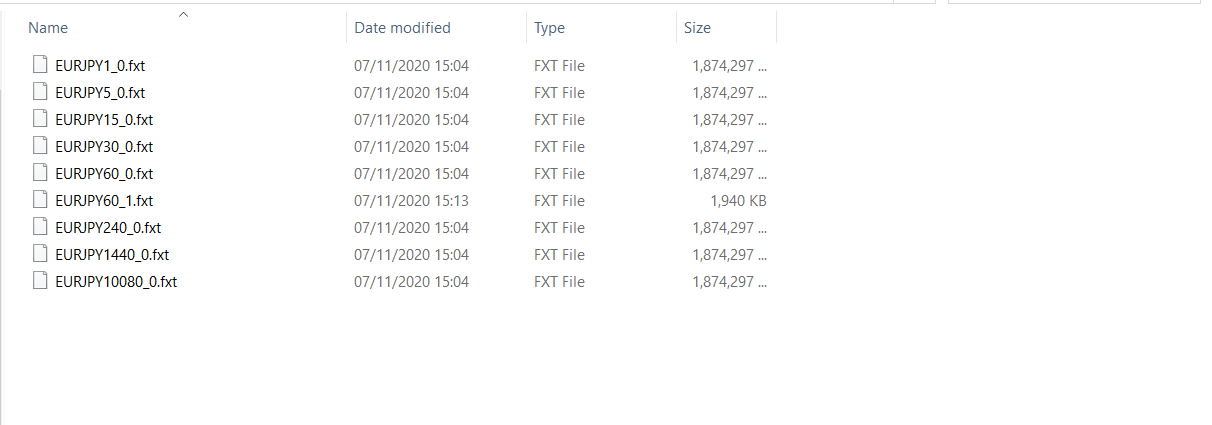
Task: Select the EURJPY1440_0.fxt file icon
Action: pos(40,254)
